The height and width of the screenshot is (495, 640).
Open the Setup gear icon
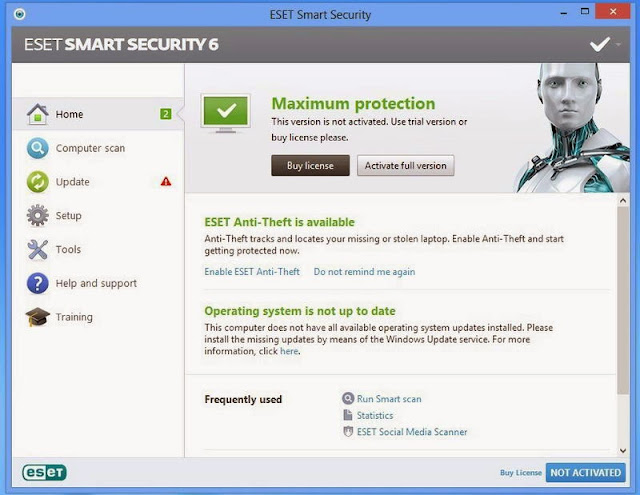tap(38, 215)
